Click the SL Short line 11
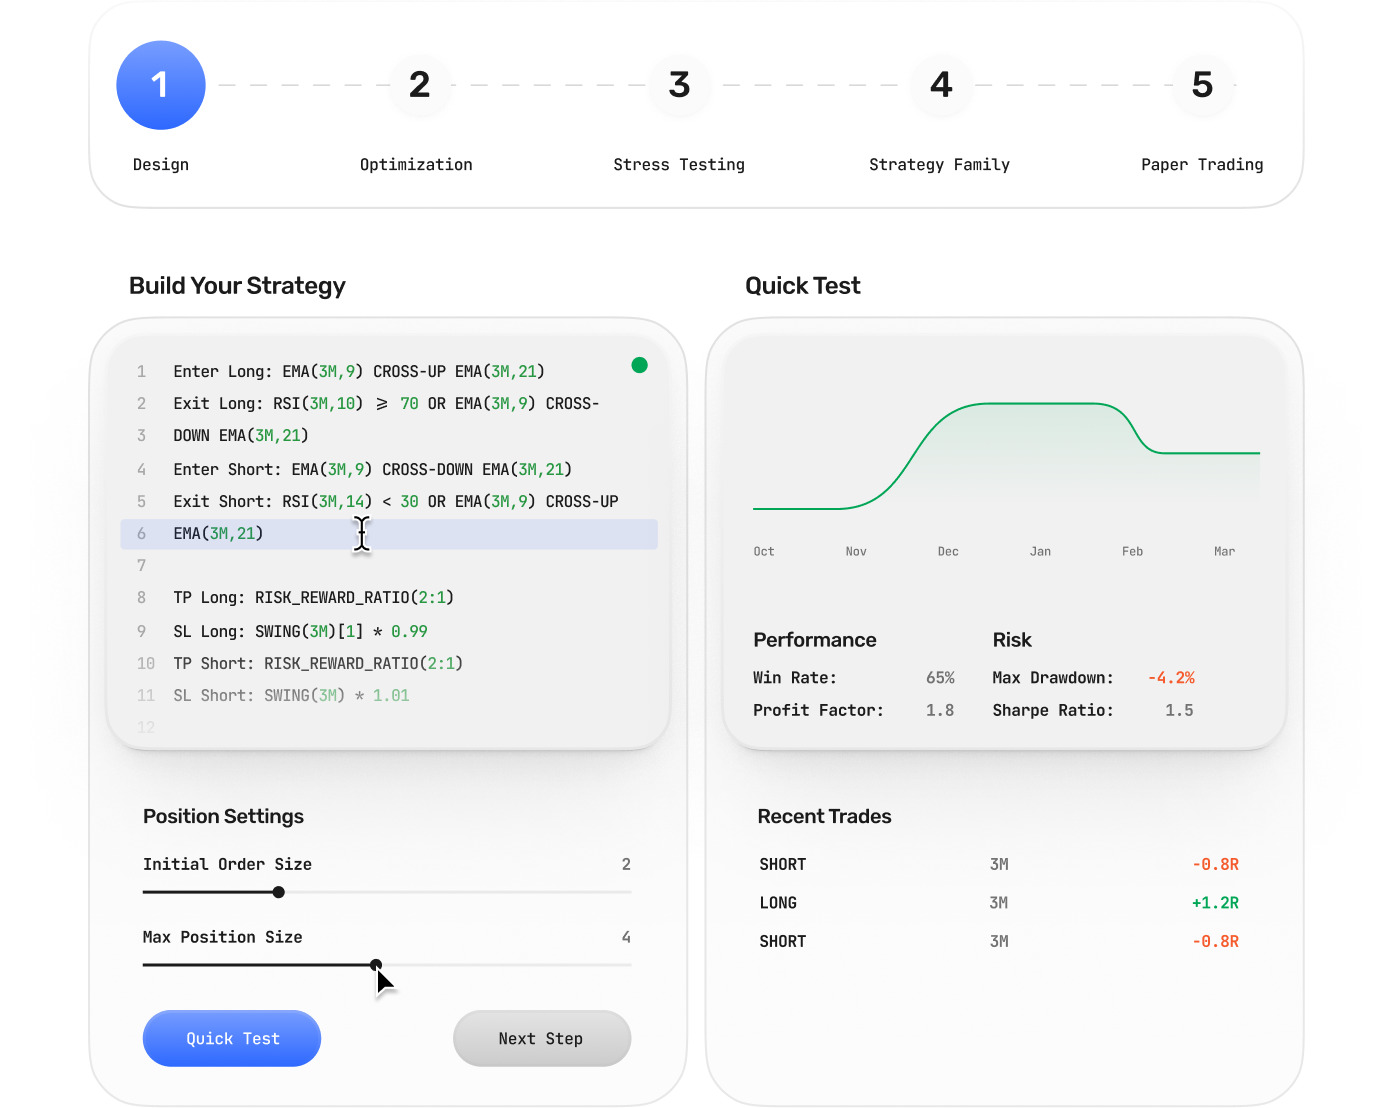This screenshot has width=1394, height=1108. point(291,696)
